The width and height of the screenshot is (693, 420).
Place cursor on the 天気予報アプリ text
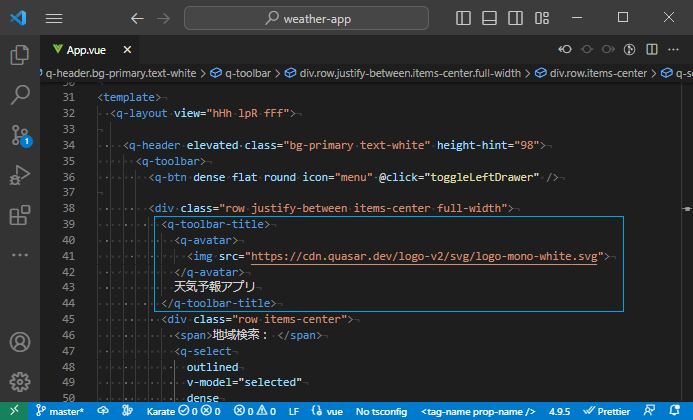tap(214, 287)
